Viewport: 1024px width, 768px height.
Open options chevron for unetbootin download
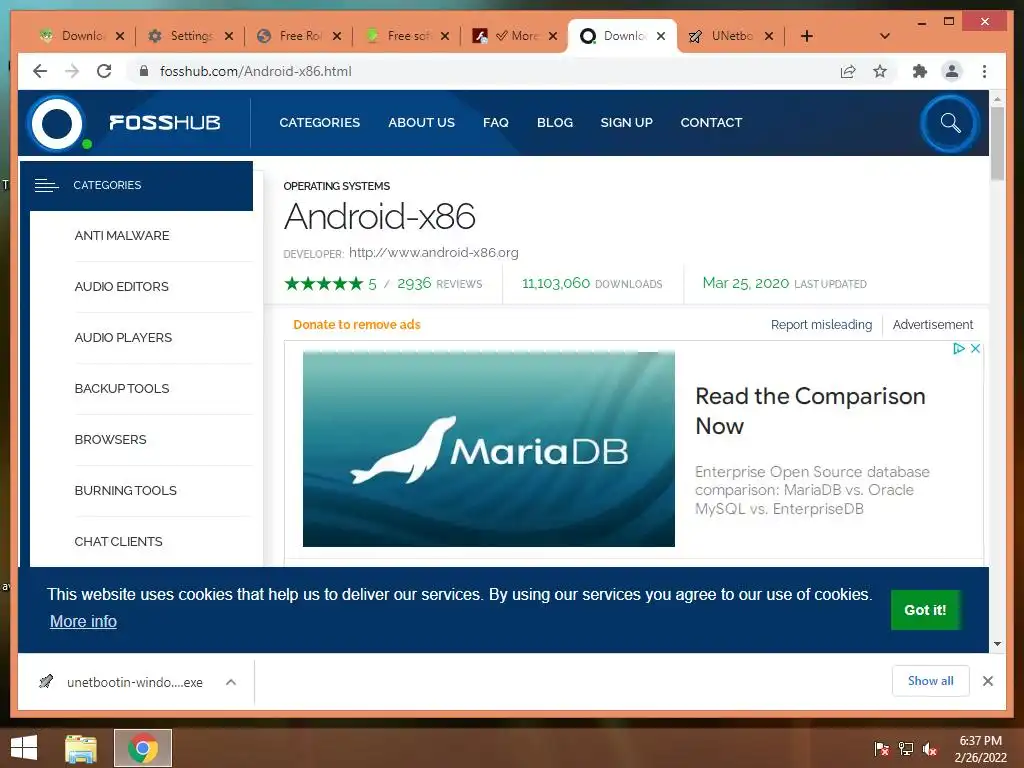[231, 682]
